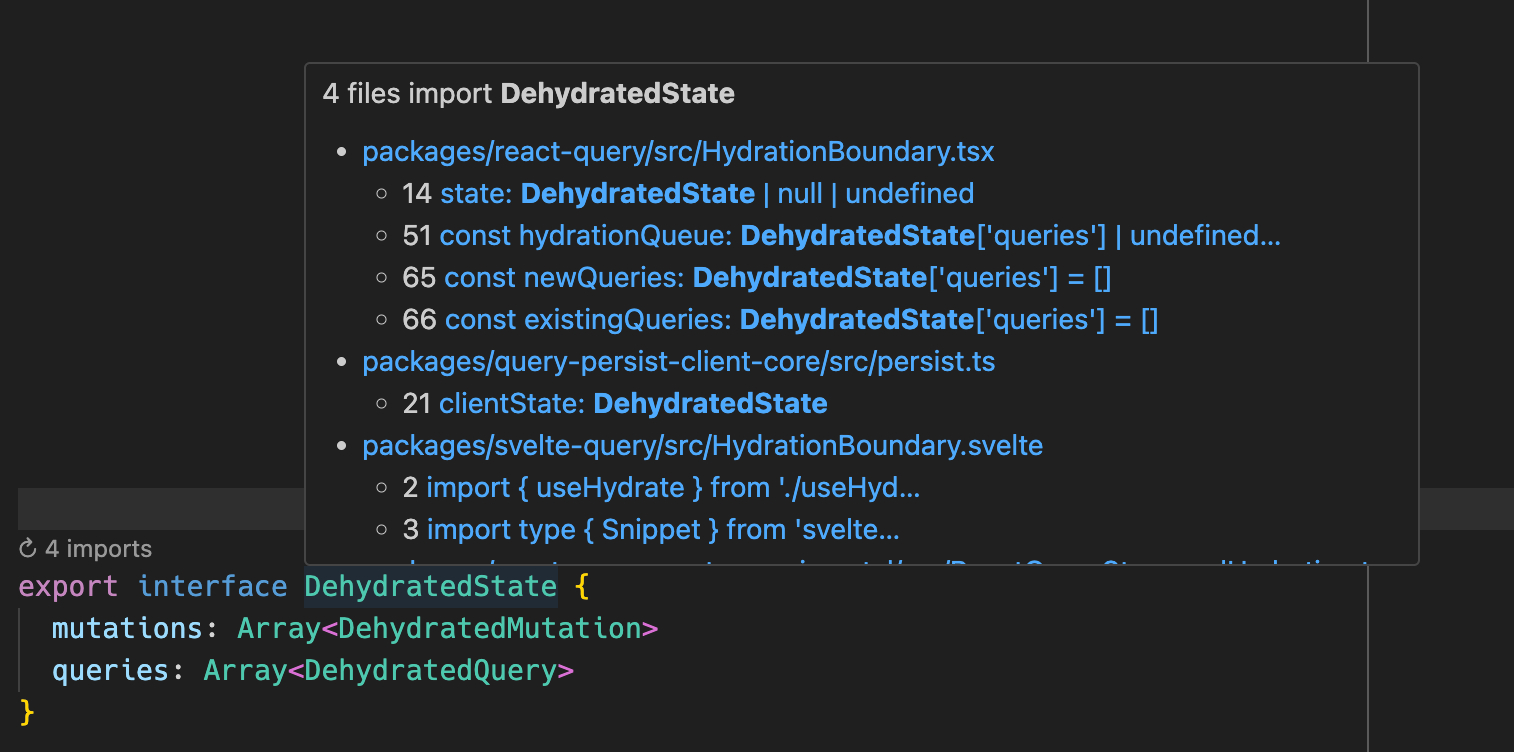Open packages/react-query/src/HydrationBoundary.tsx link
Image resolution: width=1514 pixels, height=752 pixels.
pyautogui.click(x=678, y=151)
